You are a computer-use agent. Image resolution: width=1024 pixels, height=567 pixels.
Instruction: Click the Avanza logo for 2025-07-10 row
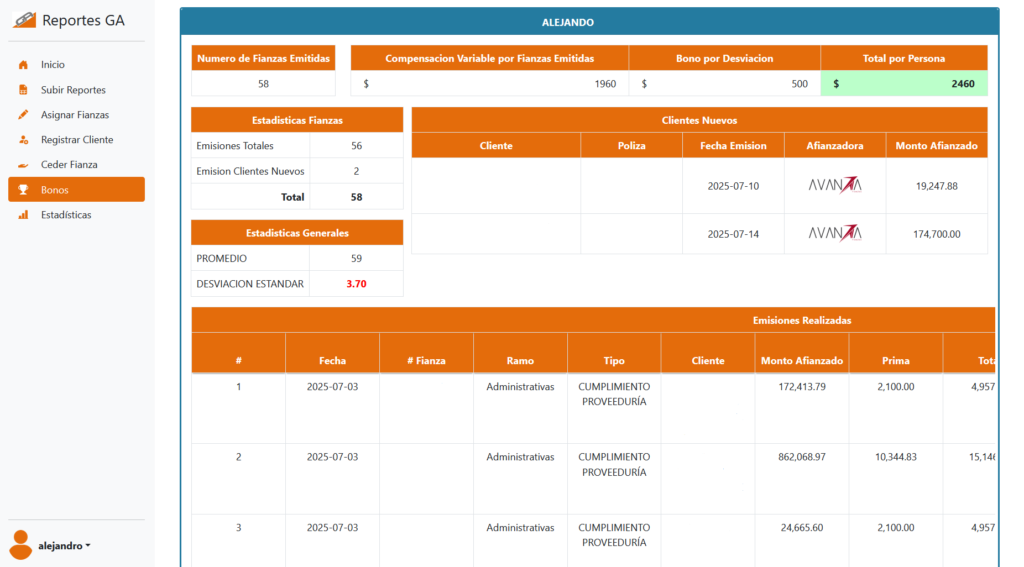click(x=835, y=185)
